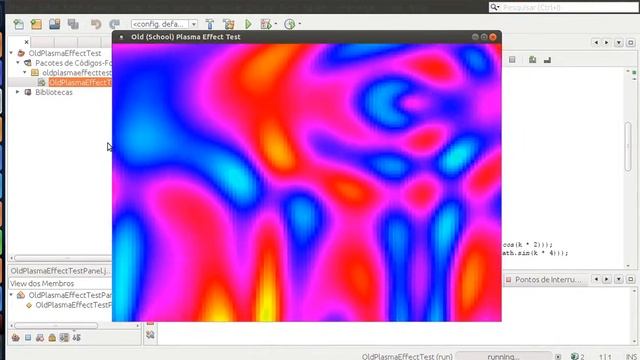Cancel the running task via status bar X

(558, 357)
